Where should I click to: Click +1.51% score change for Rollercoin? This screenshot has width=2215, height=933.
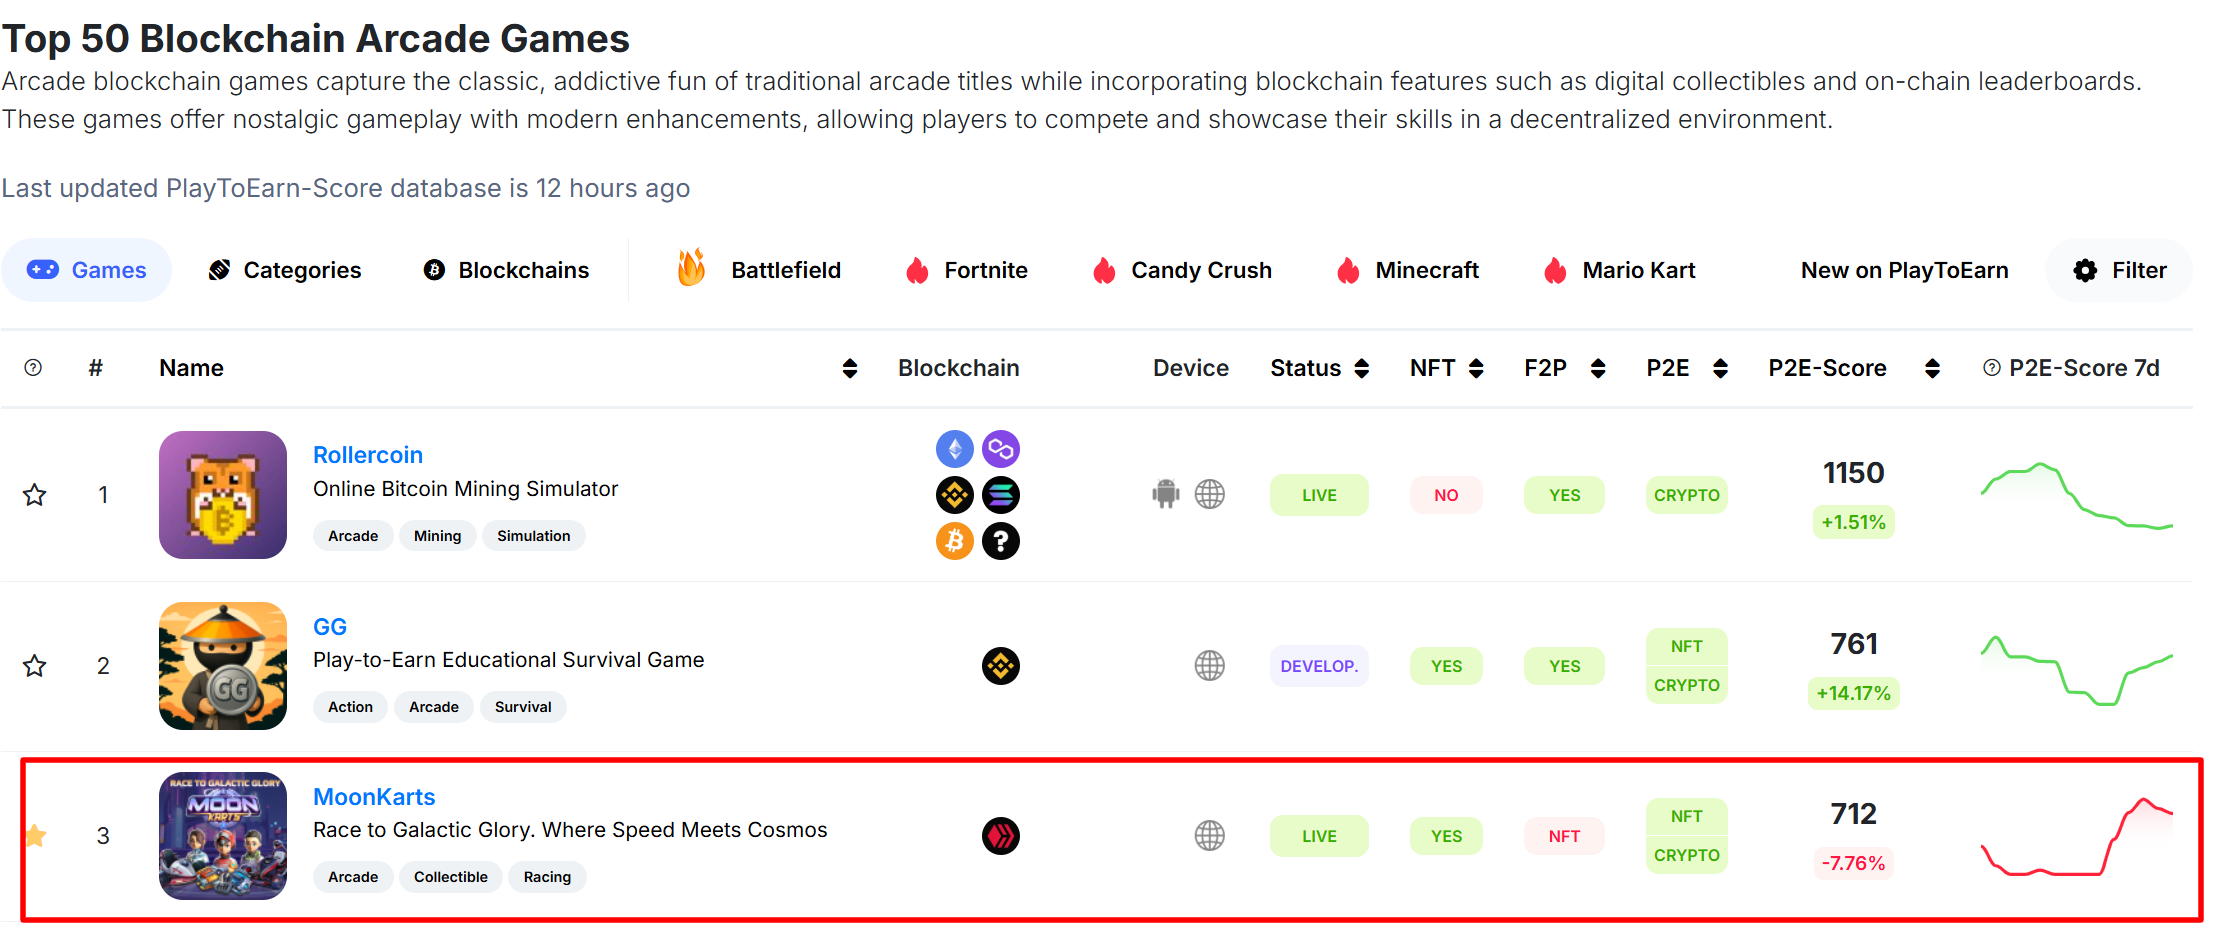click(x=1853, y=522)
